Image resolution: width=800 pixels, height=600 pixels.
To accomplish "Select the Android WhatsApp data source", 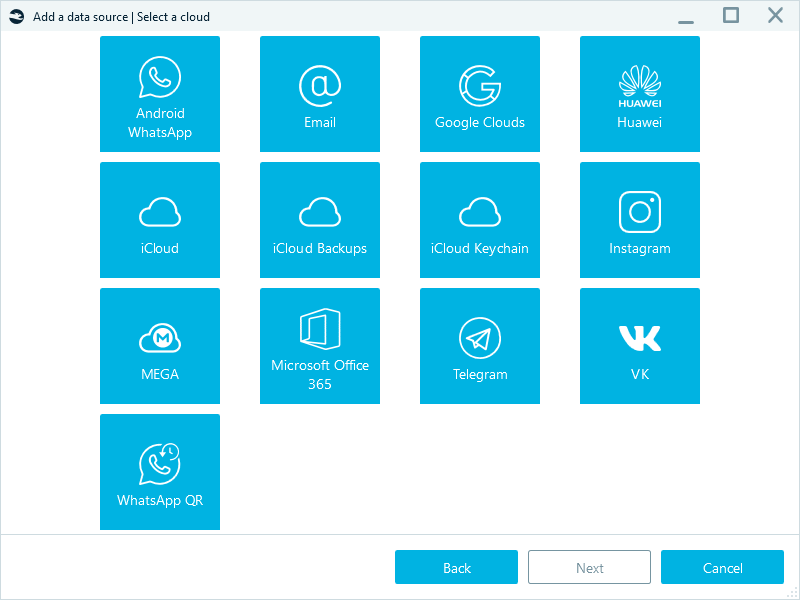I will pos(160,94).
